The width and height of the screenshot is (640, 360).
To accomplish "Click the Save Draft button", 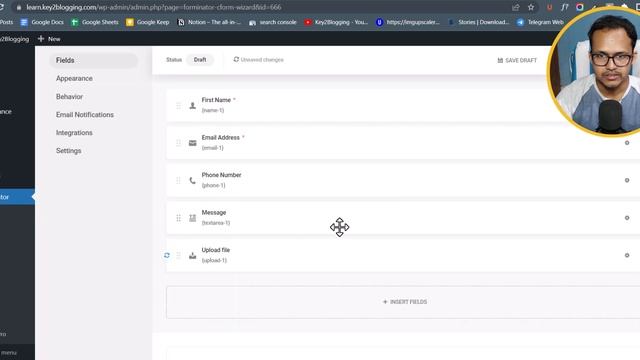I will [517, 60].
